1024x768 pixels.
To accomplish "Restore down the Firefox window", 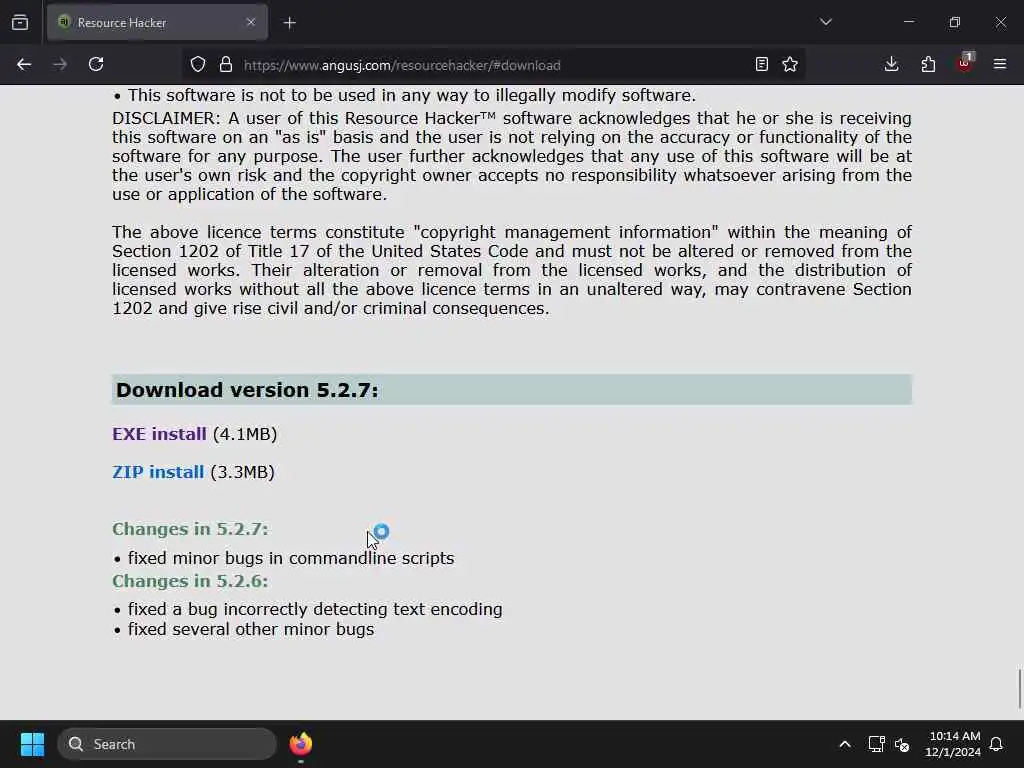I will click(x=955, y=22).
